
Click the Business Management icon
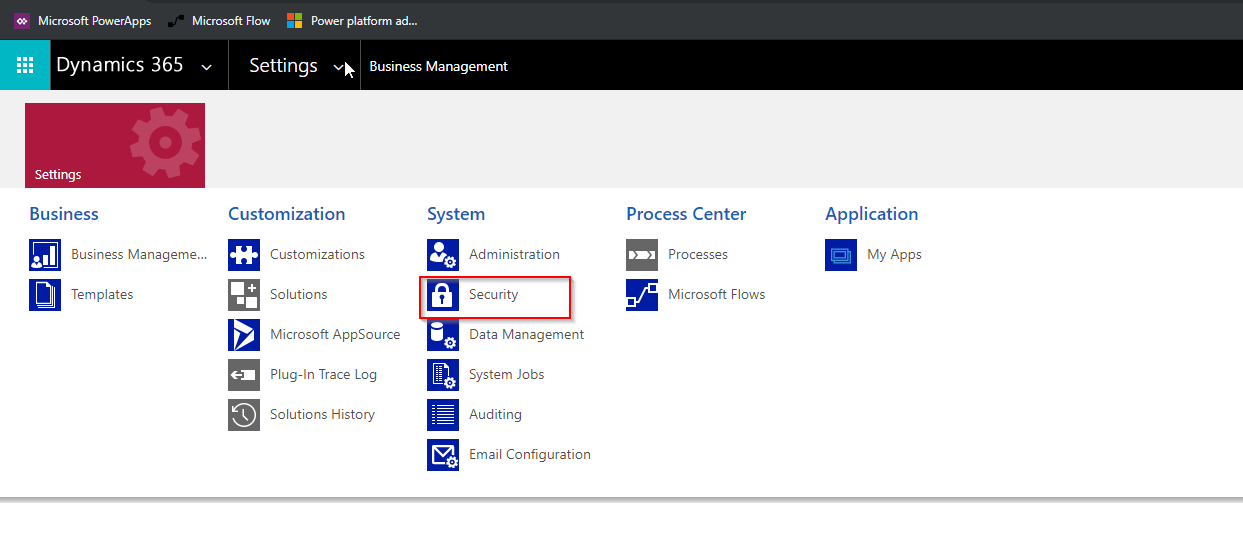(x=45, y=255)
